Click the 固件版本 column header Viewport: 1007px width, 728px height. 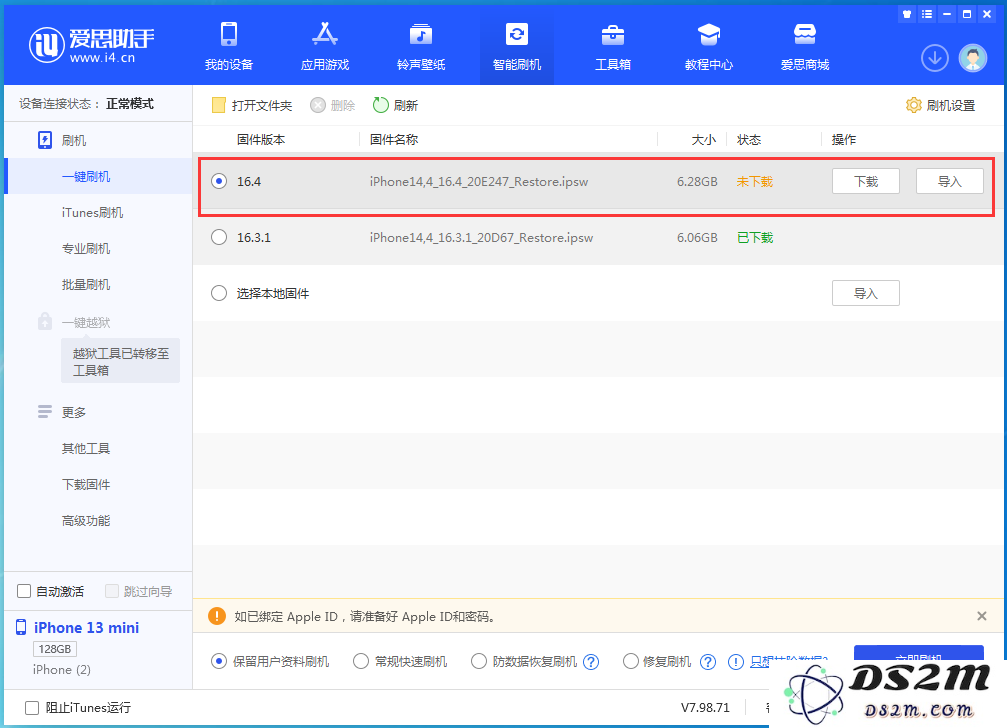point(261,139)
